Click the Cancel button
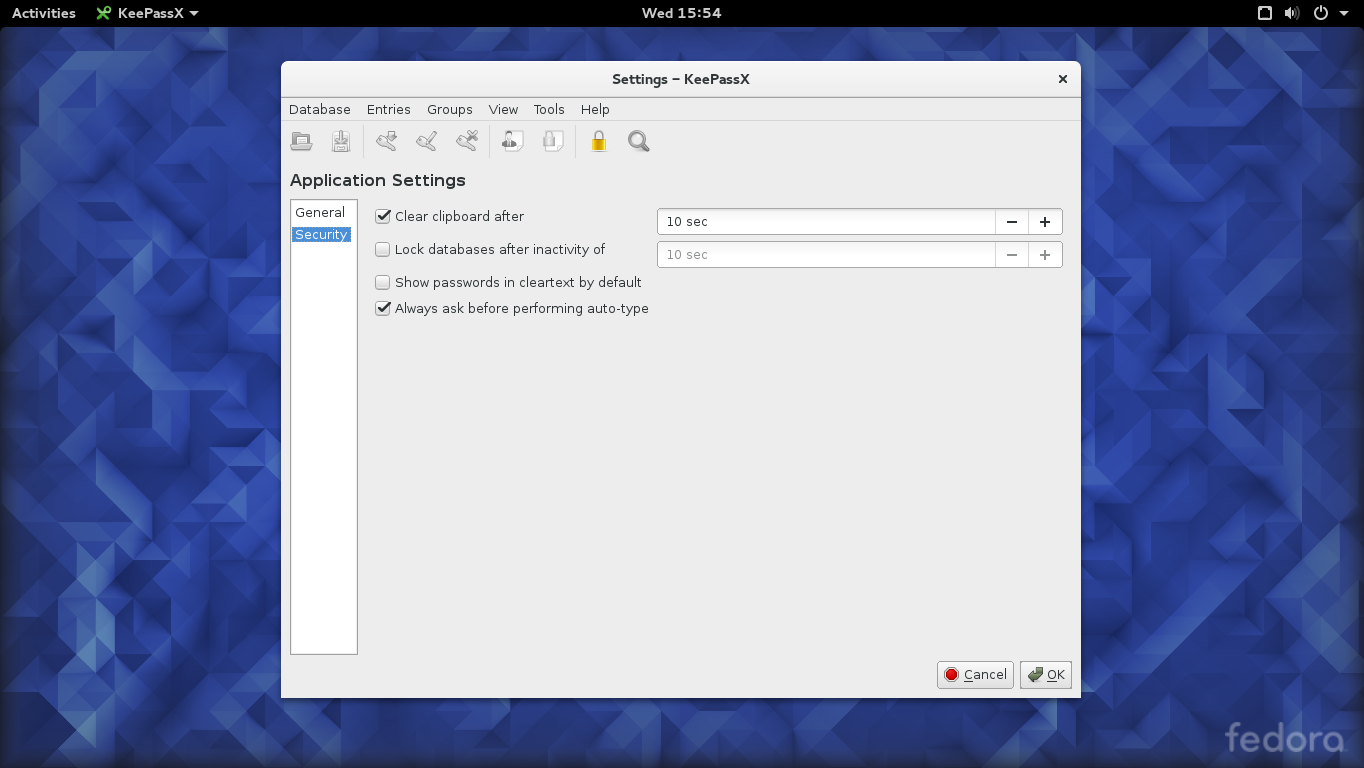This screenshot has height=768, width=1364. point(975,675)
